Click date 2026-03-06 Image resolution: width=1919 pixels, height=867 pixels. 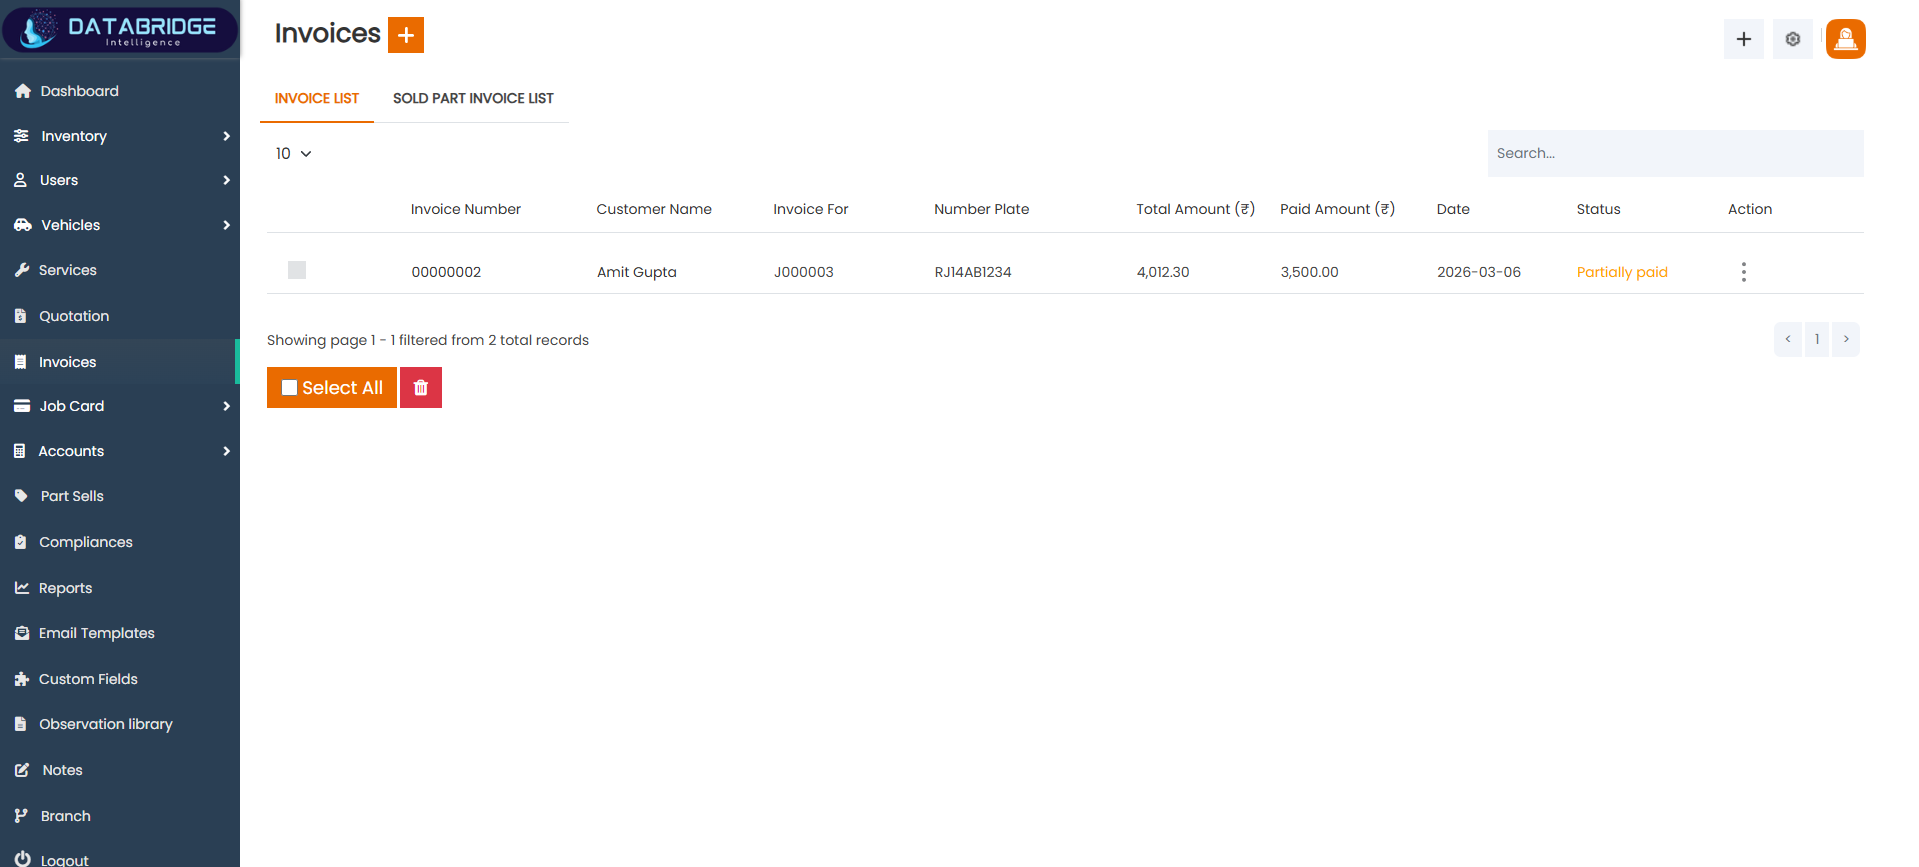click(x=1478, y=272)
